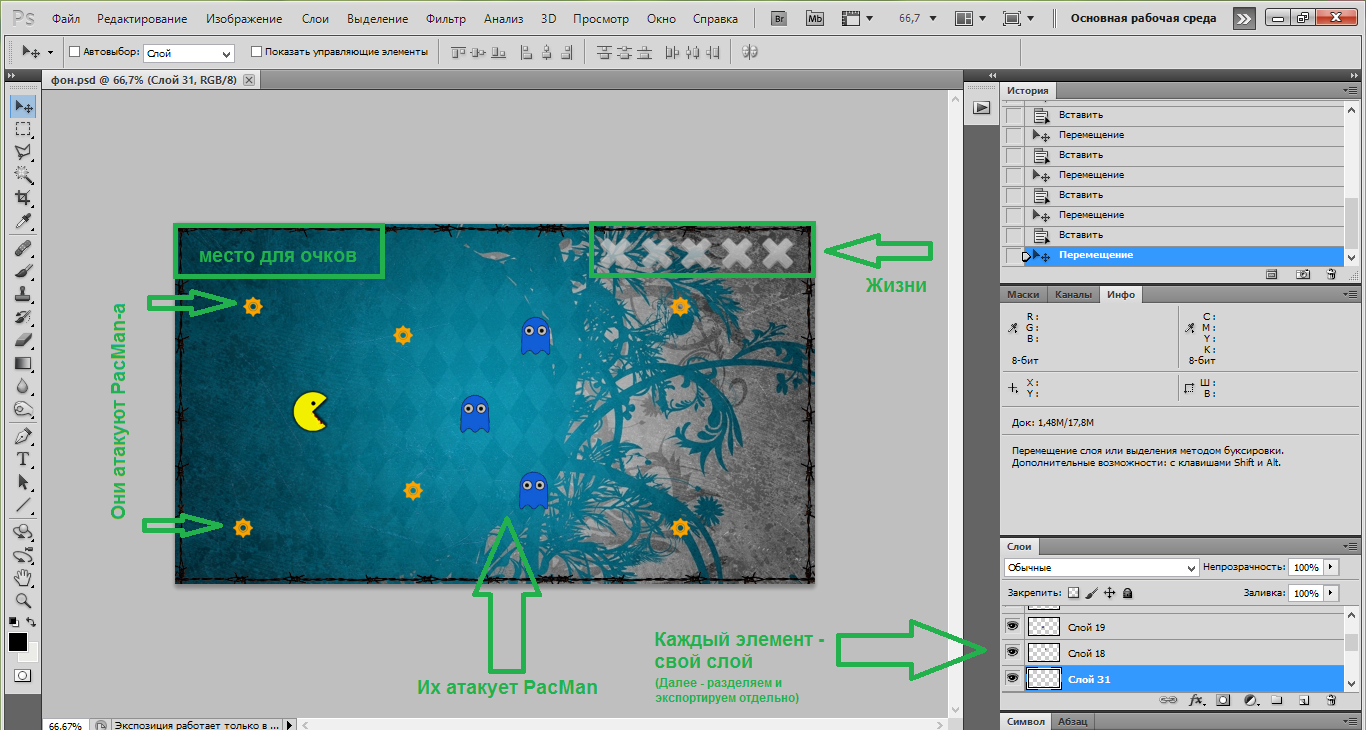Image resolution: width=1366 pixels, height=730 pixels.
Task: Toggle lock position of the layer
Action: [x=1109, y=593]
